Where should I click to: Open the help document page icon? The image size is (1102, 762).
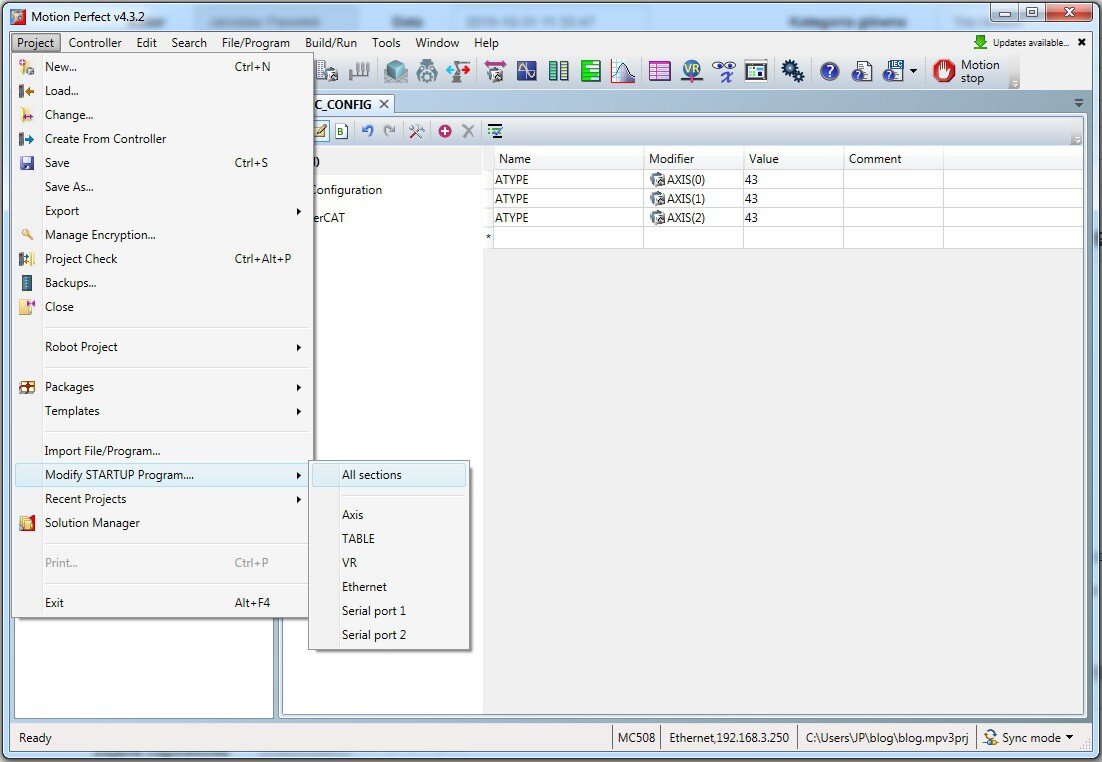[862, 71]
